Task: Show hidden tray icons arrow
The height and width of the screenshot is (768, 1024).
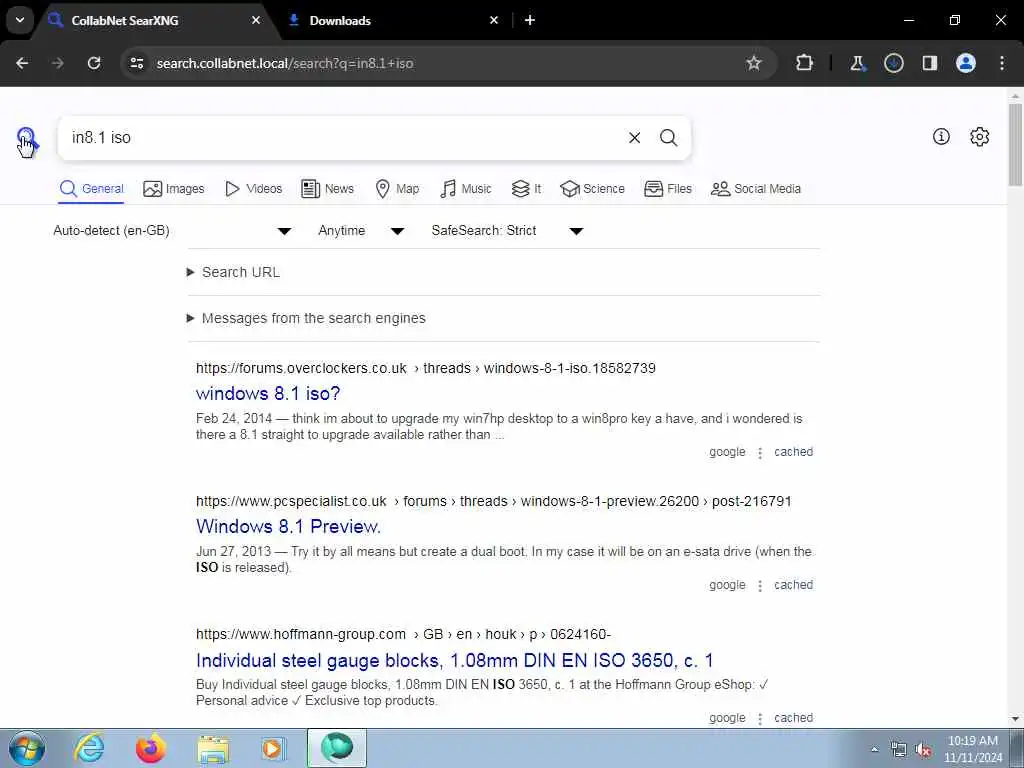Action: (874, 750)
